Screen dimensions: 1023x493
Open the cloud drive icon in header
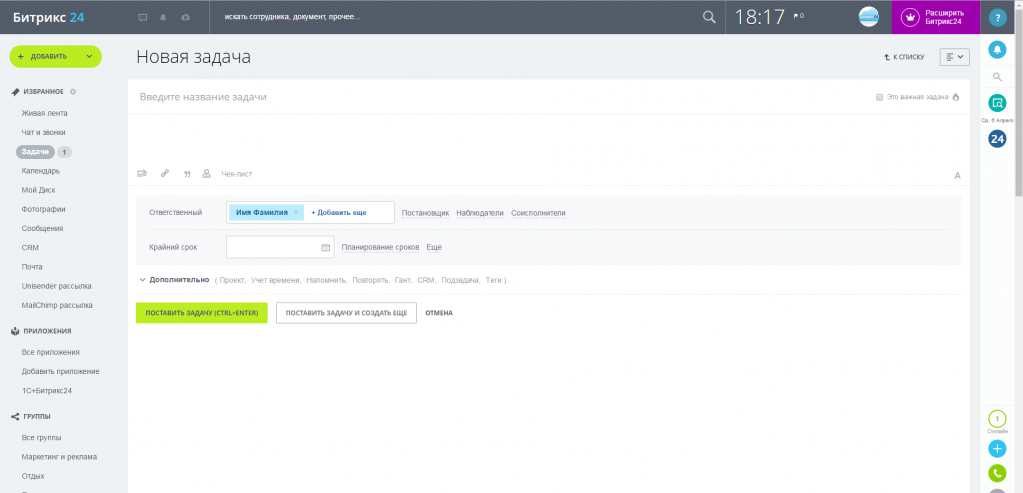point(185,18)
